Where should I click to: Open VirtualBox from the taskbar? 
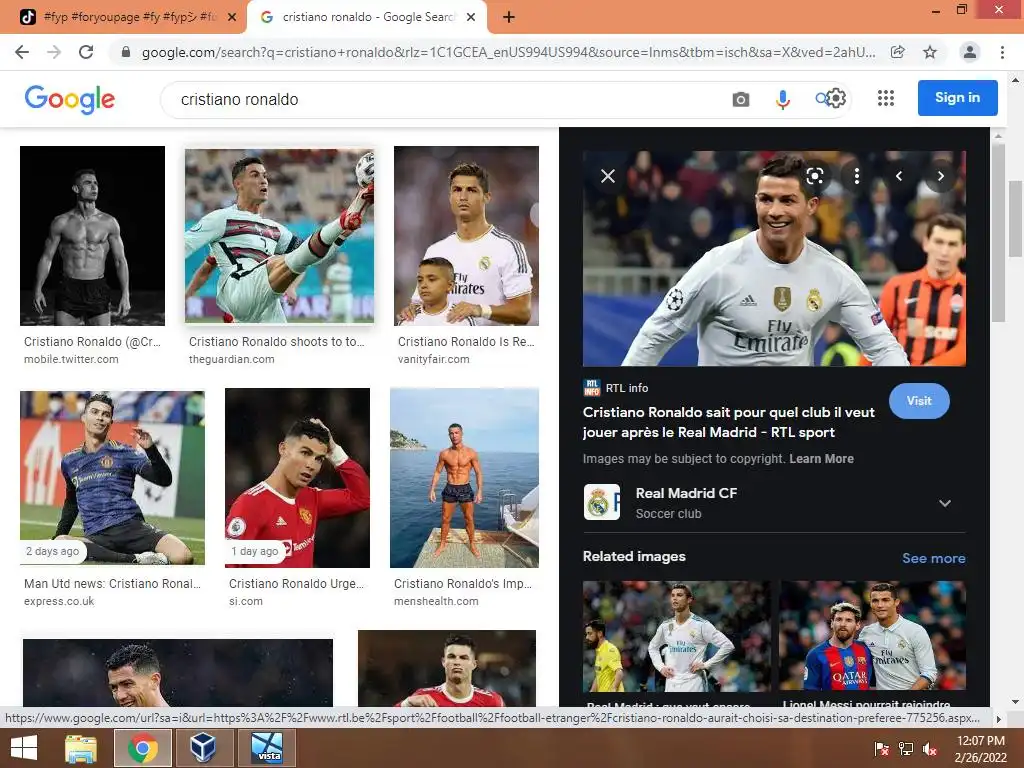click(x=203, y=748)
